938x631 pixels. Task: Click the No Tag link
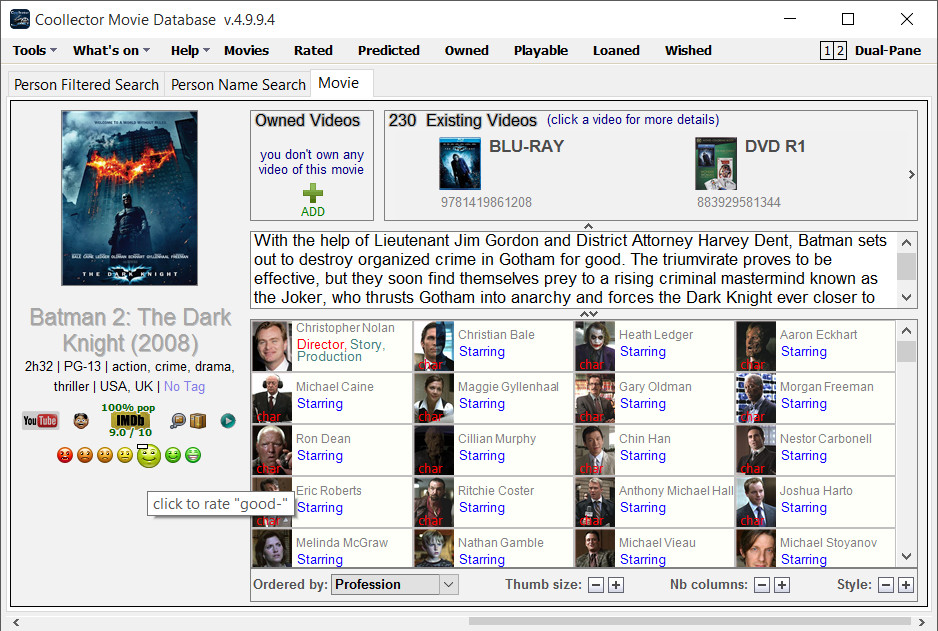(184, 386)
